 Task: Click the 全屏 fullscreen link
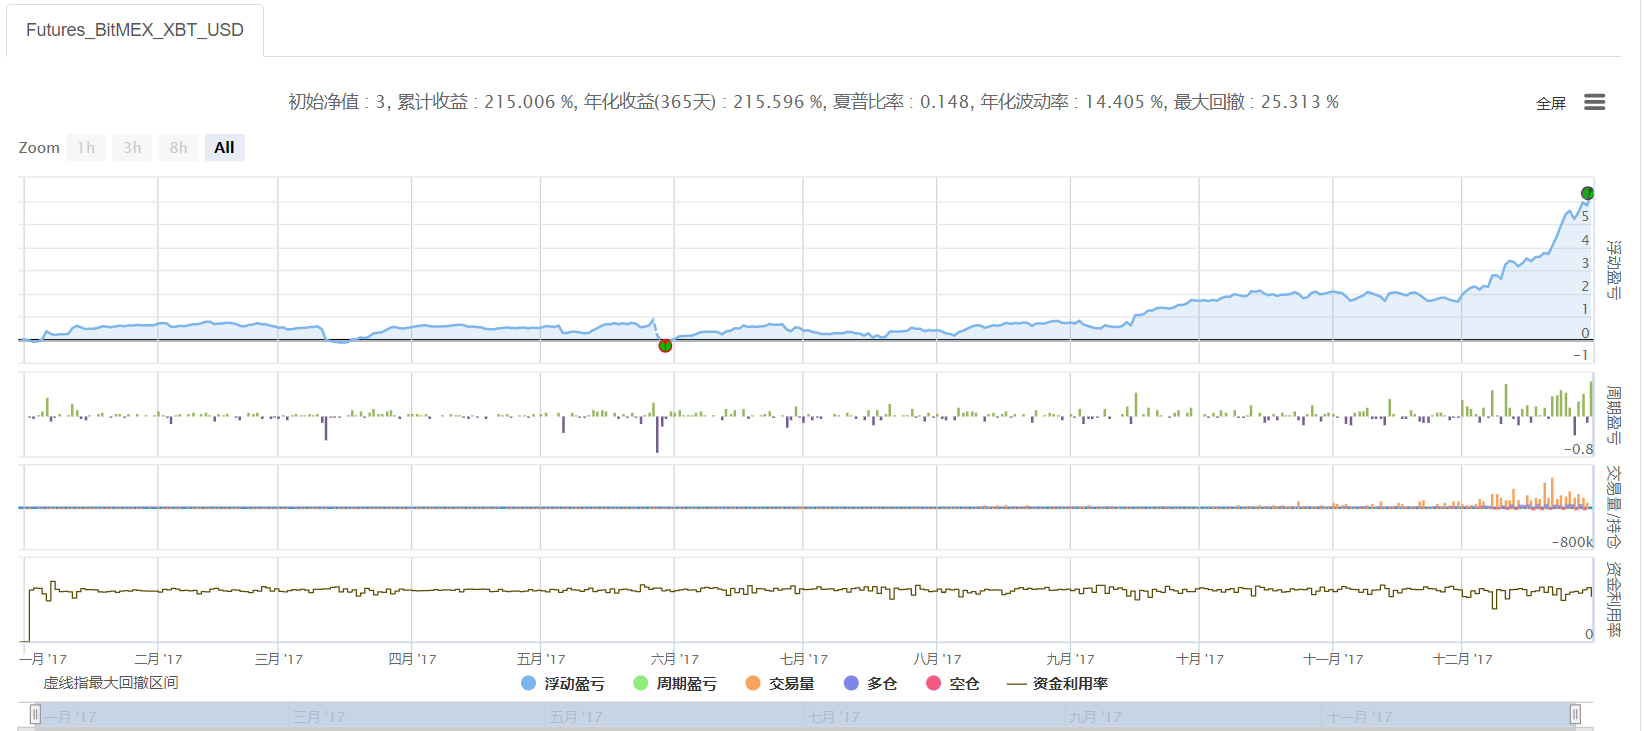click(1550, 103)
